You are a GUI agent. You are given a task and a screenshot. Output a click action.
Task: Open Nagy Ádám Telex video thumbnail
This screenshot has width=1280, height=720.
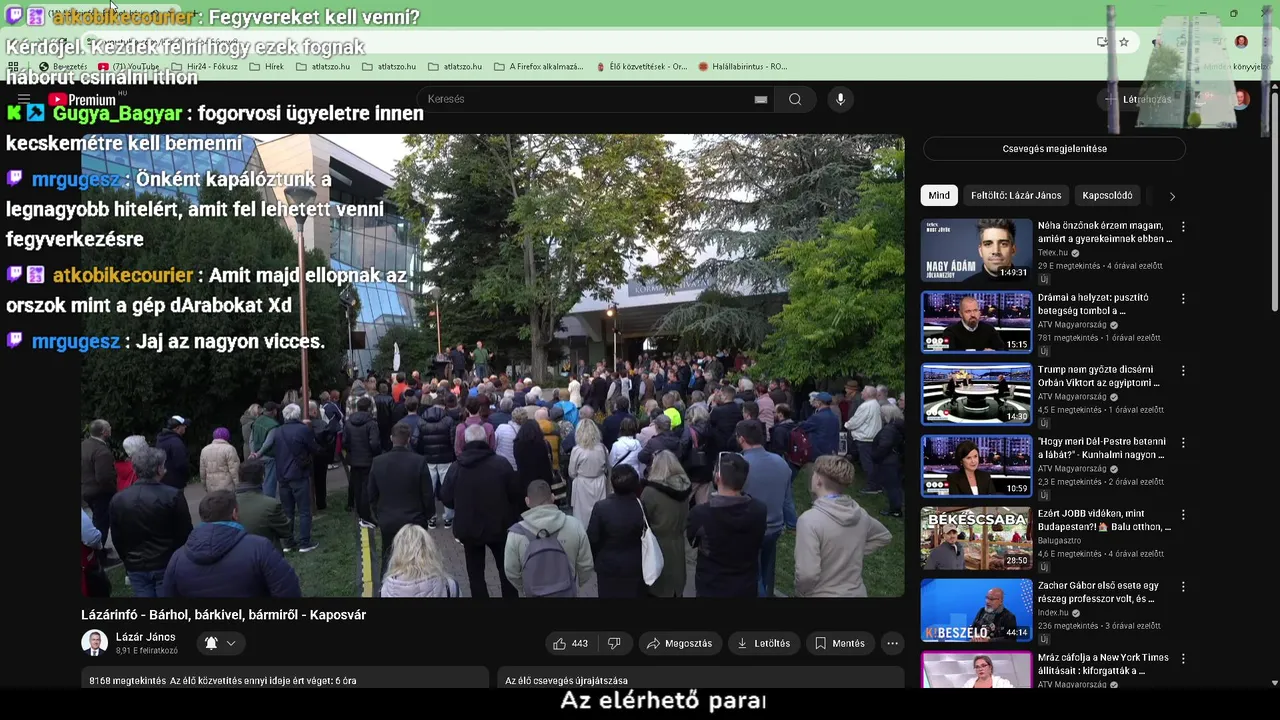point(976,250)
